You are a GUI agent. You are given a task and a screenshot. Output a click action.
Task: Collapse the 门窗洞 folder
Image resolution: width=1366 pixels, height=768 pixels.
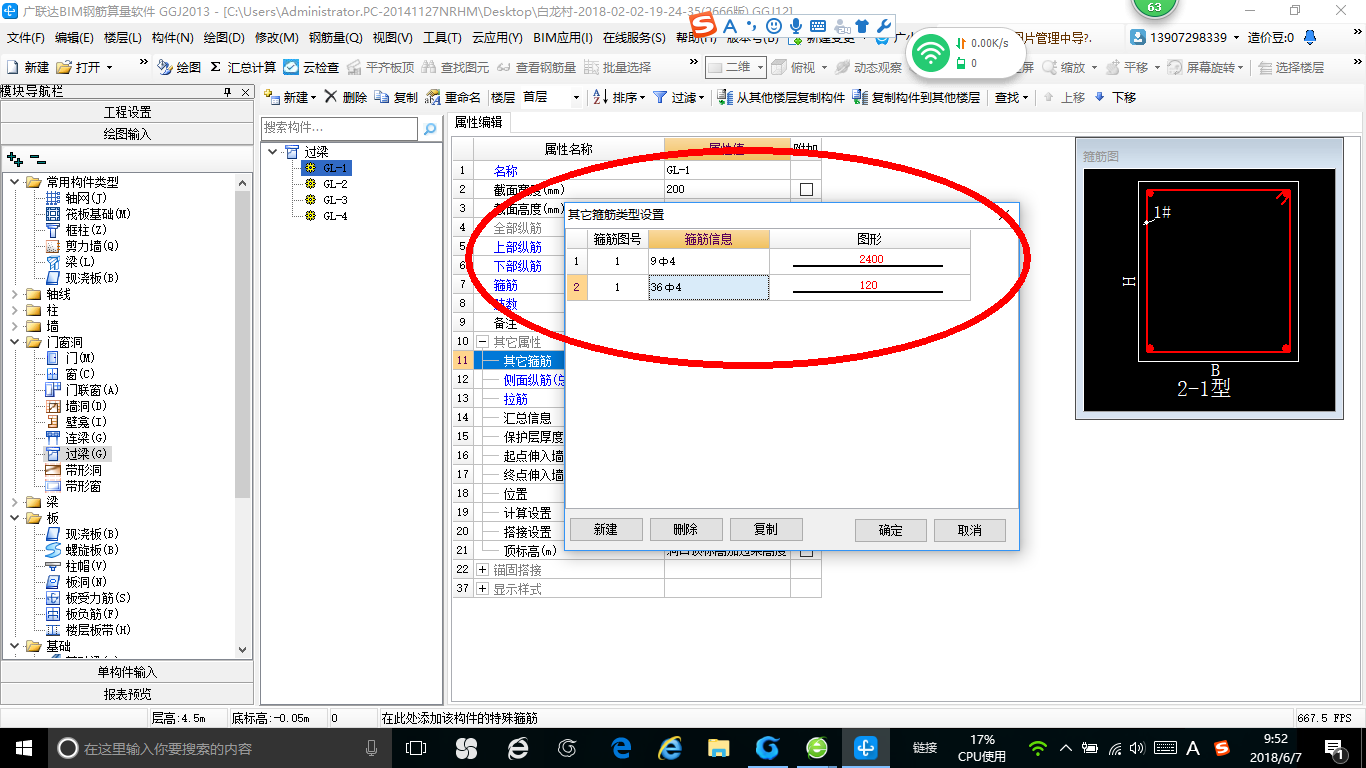coord(15,342)
